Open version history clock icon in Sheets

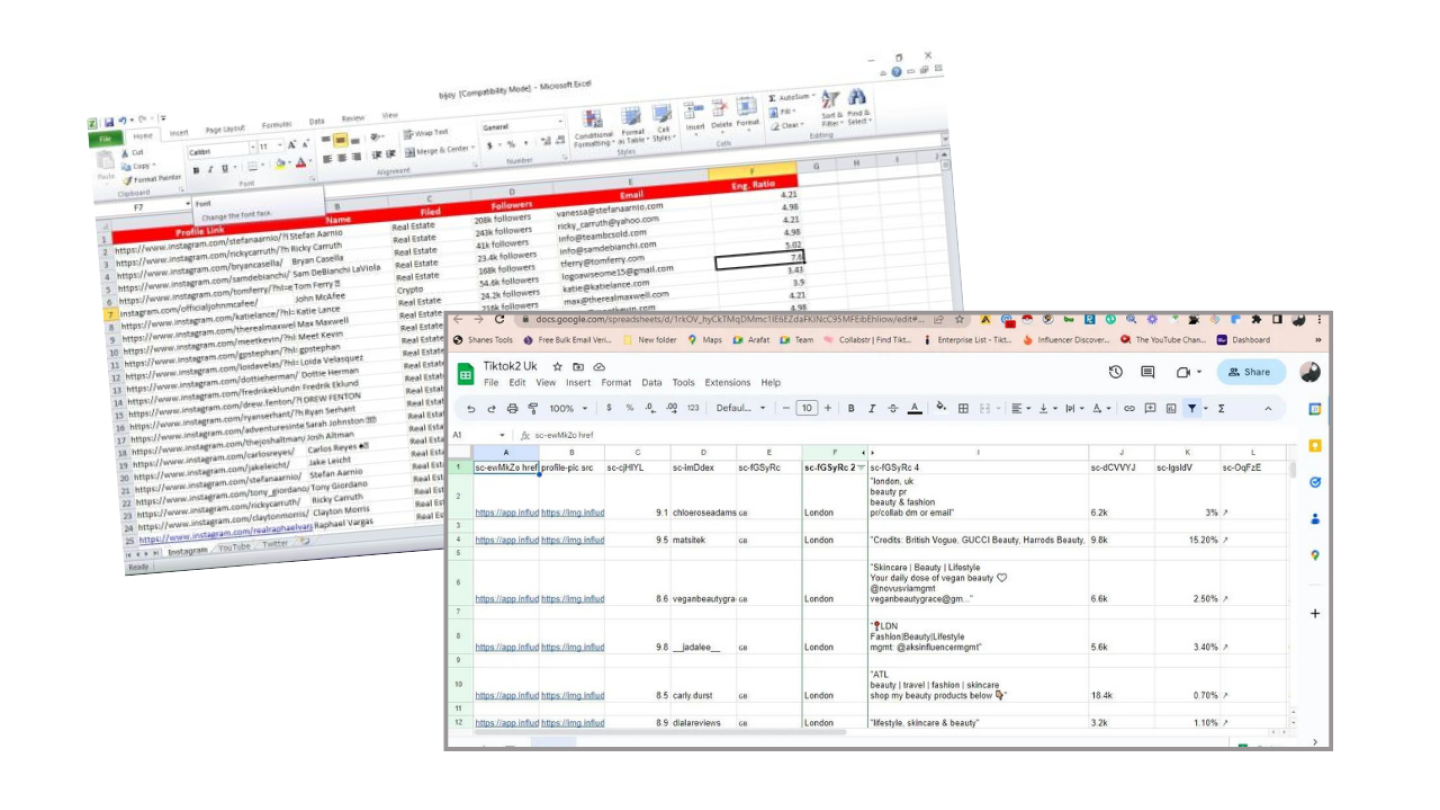[1116, 372]
